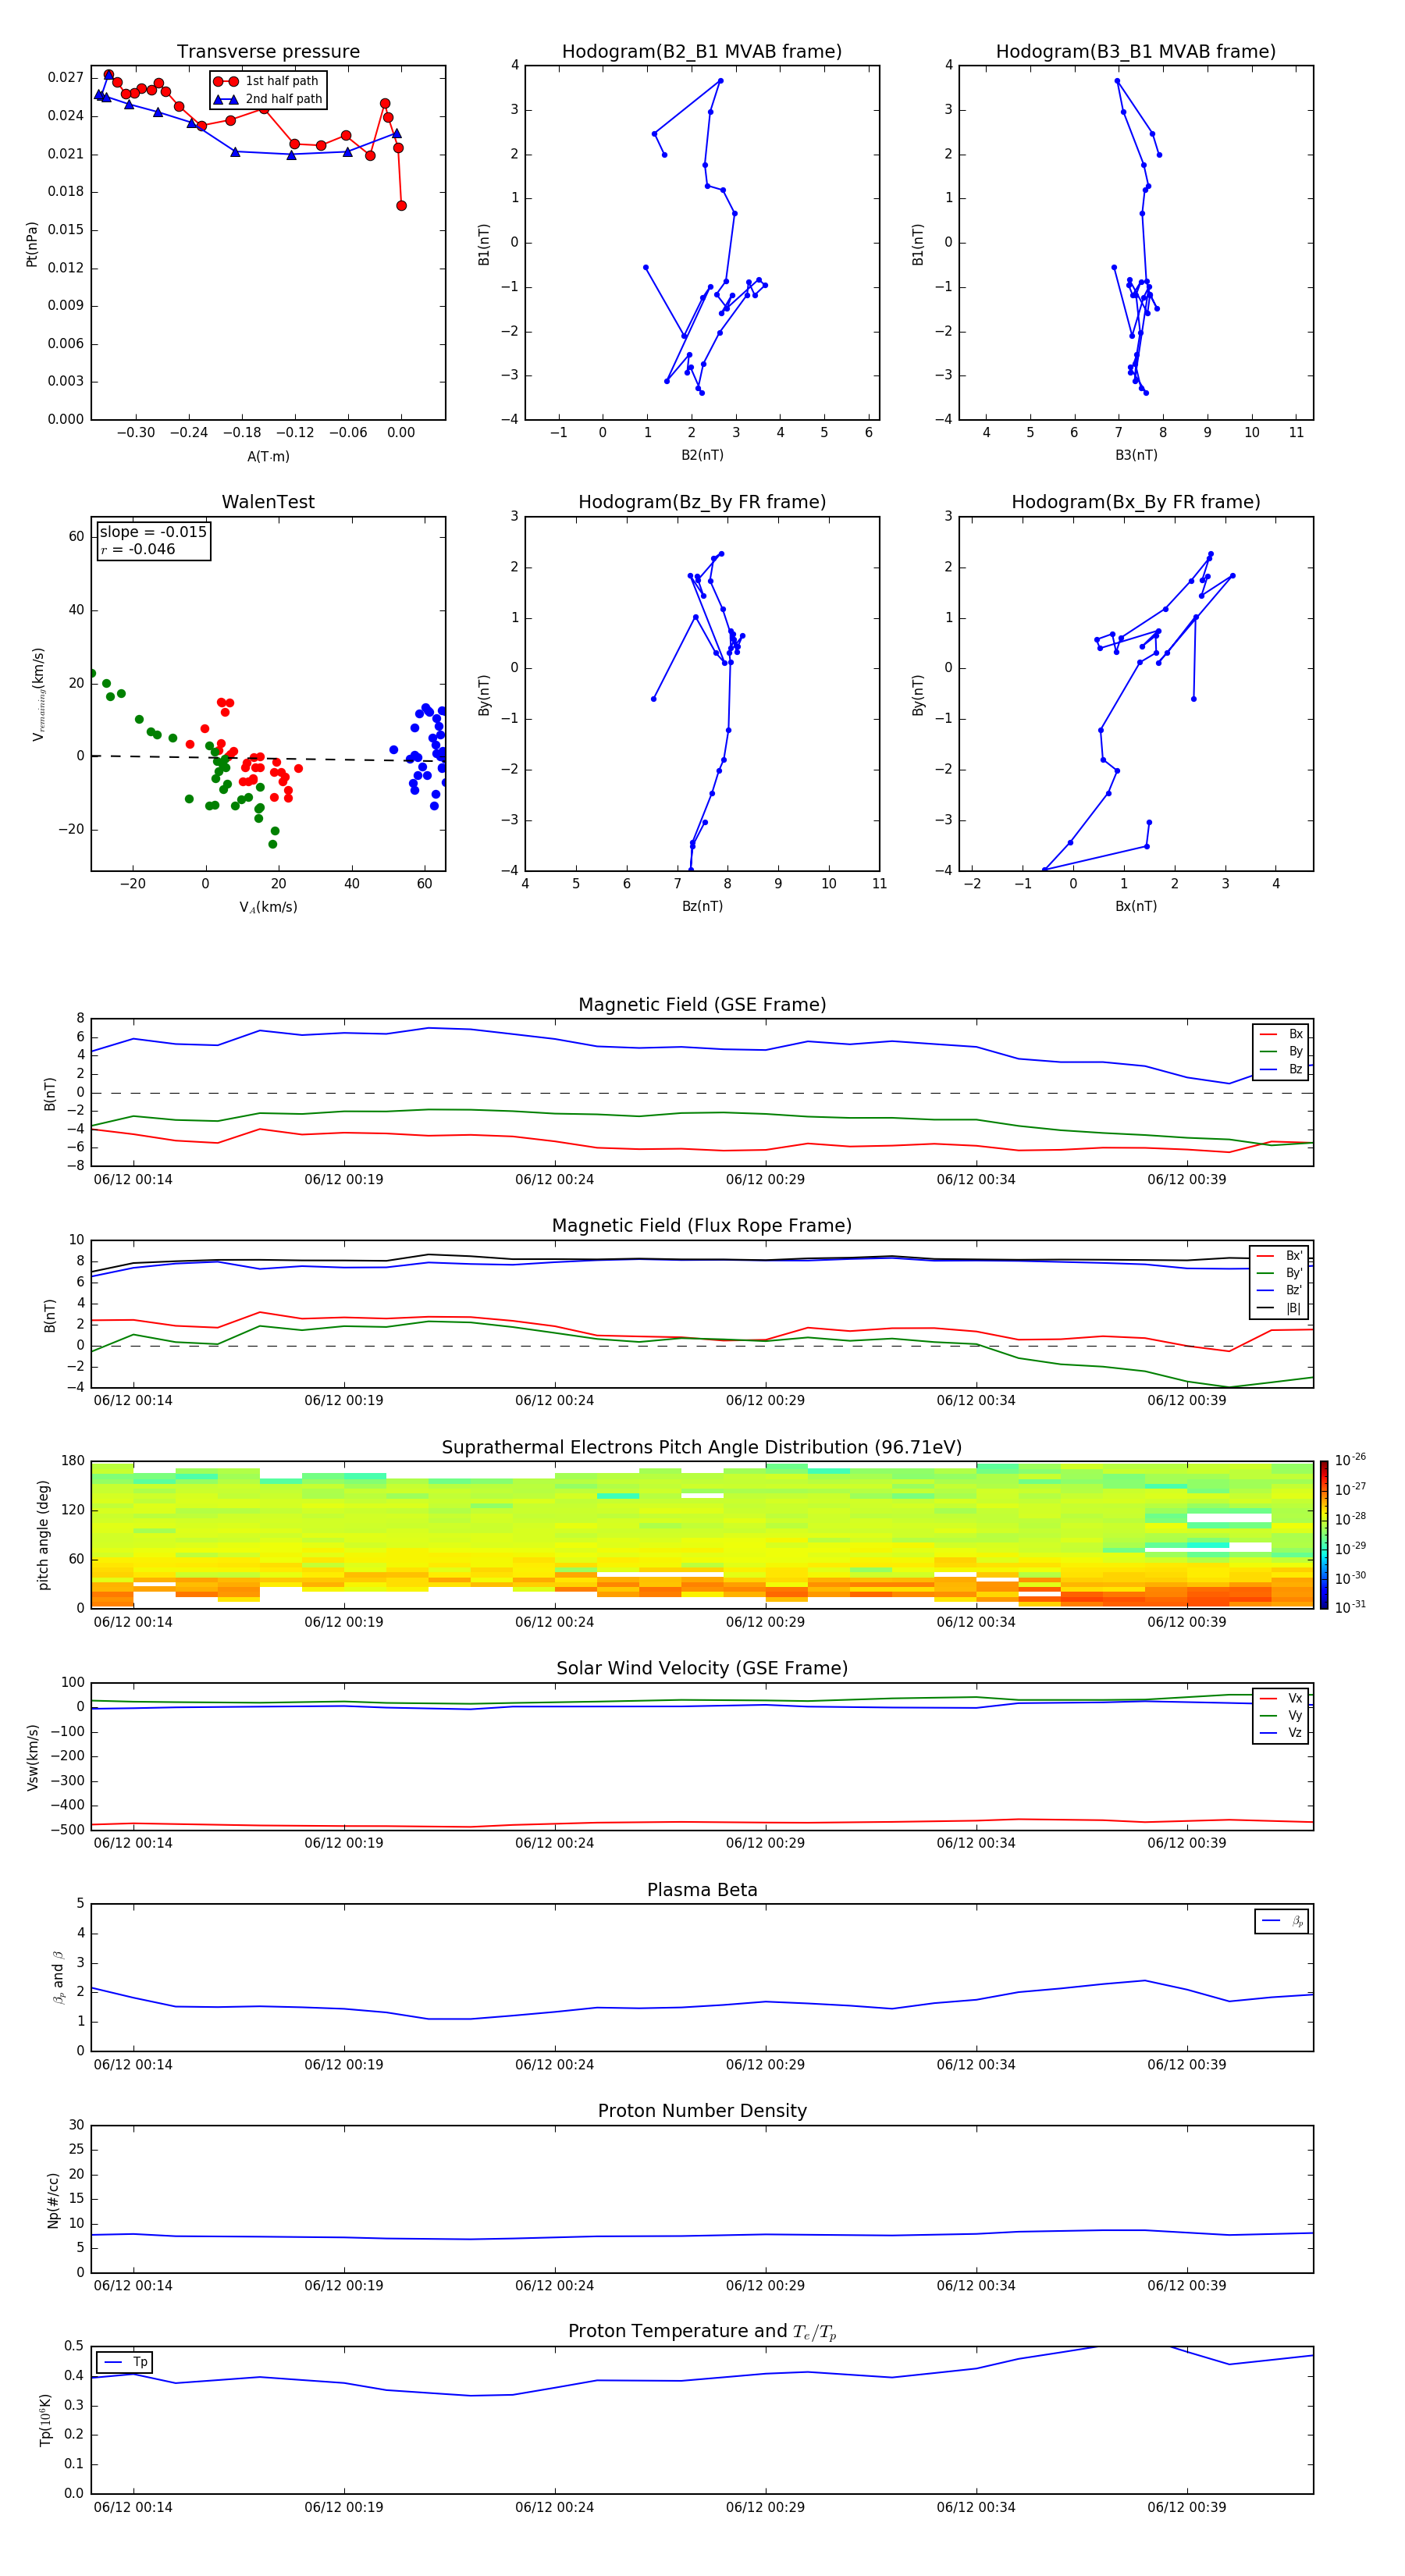
Task: Click '06/12 00:14' tick under GSE Magnetic Field plot
Action: click(133, 1179)
